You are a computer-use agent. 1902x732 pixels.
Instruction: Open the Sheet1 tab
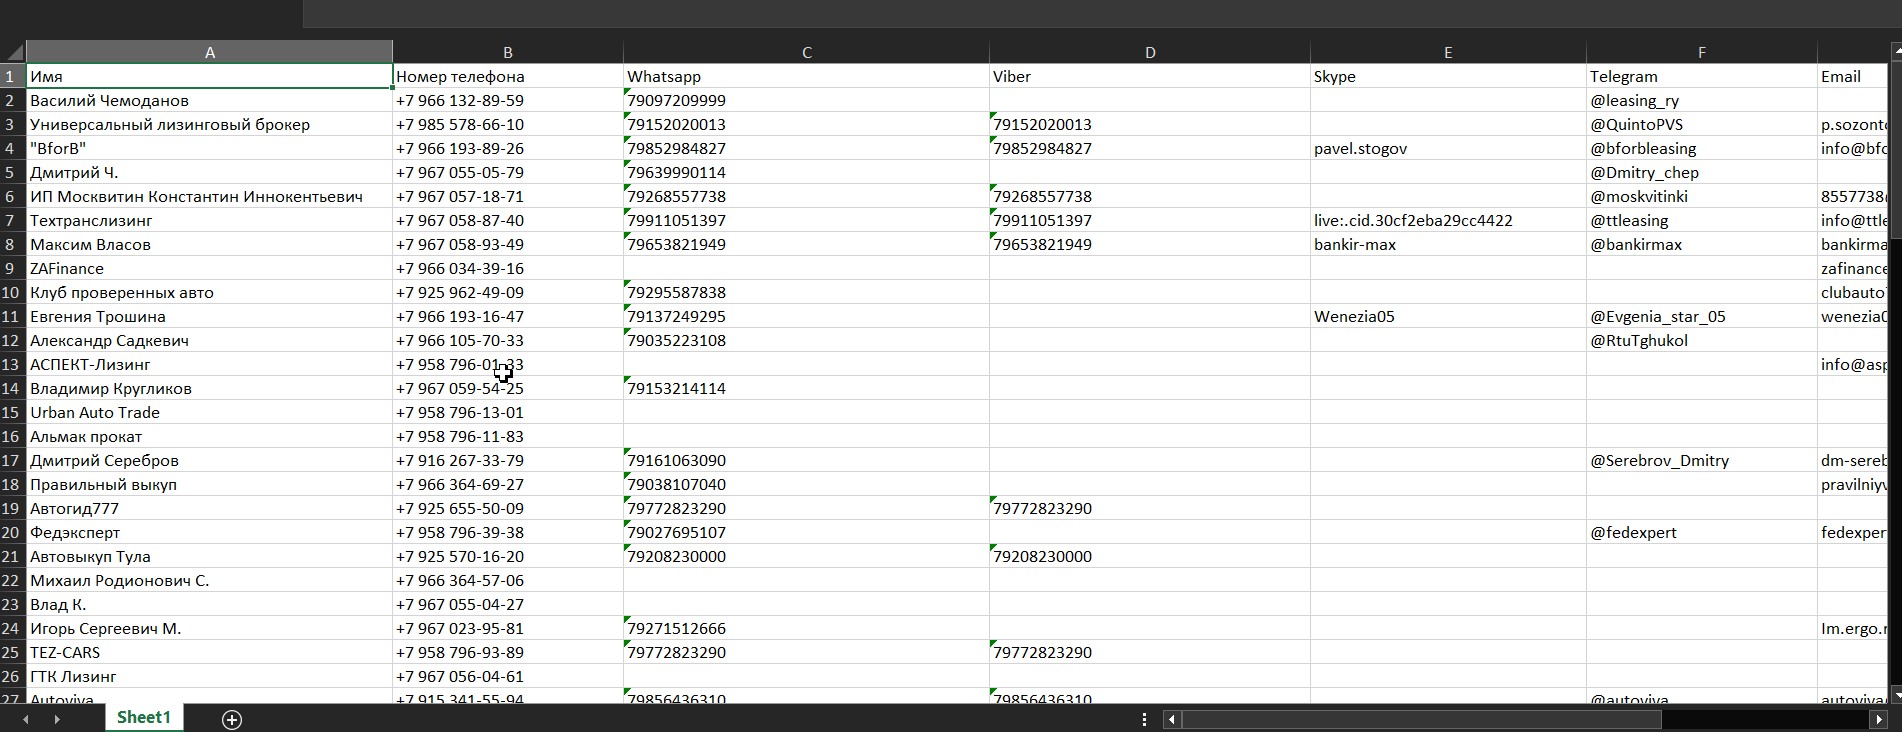coord(144,717)
